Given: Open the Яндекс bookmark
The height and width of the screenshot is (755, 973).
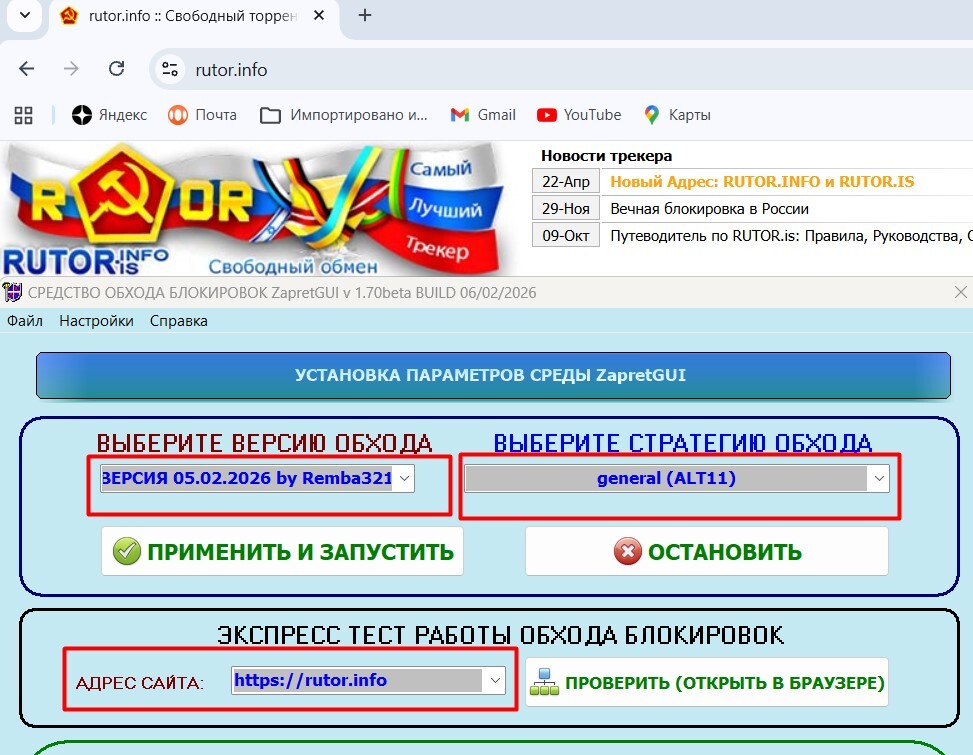Looking at the screenshot, I should click(109, 115).
